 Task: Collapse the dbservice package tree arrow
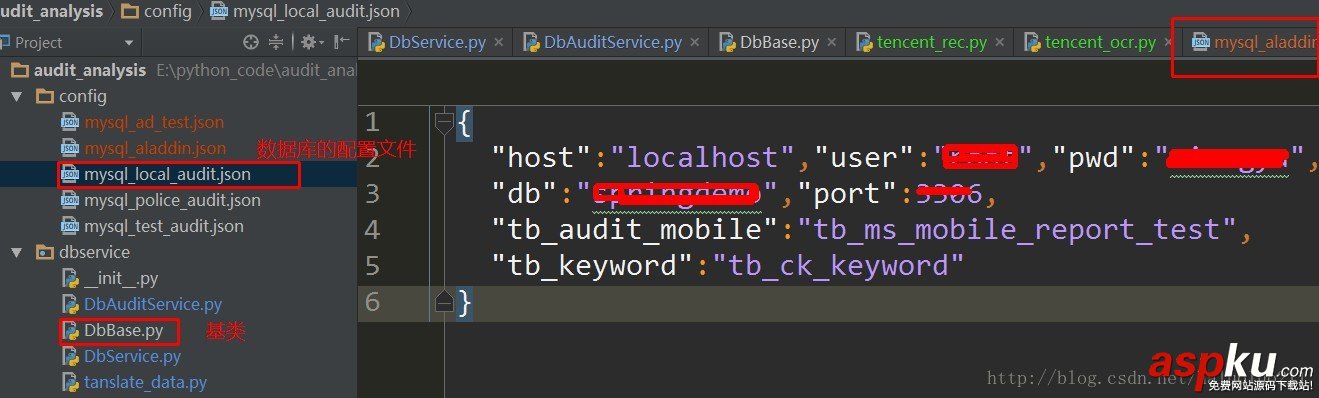click(17, 253)
